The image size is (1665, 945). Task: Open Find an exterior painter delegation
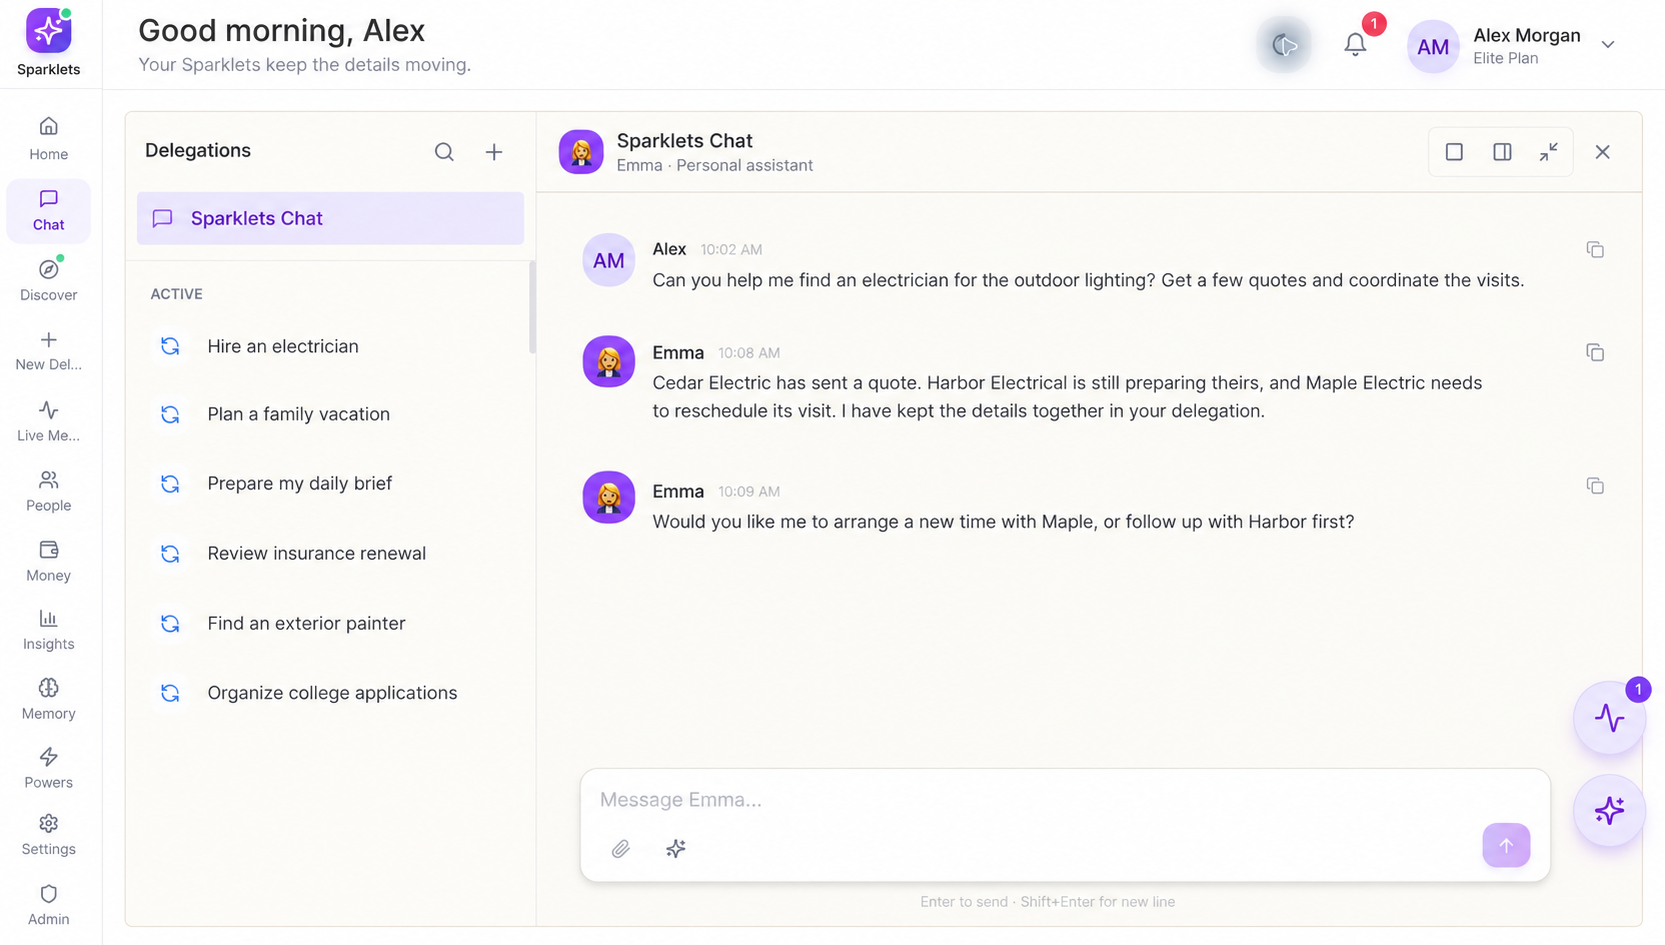(x=330, y=623)
